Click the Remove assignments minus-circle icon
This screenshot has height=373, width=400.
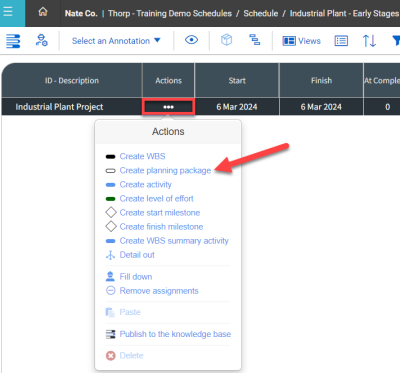coord(110,291)
